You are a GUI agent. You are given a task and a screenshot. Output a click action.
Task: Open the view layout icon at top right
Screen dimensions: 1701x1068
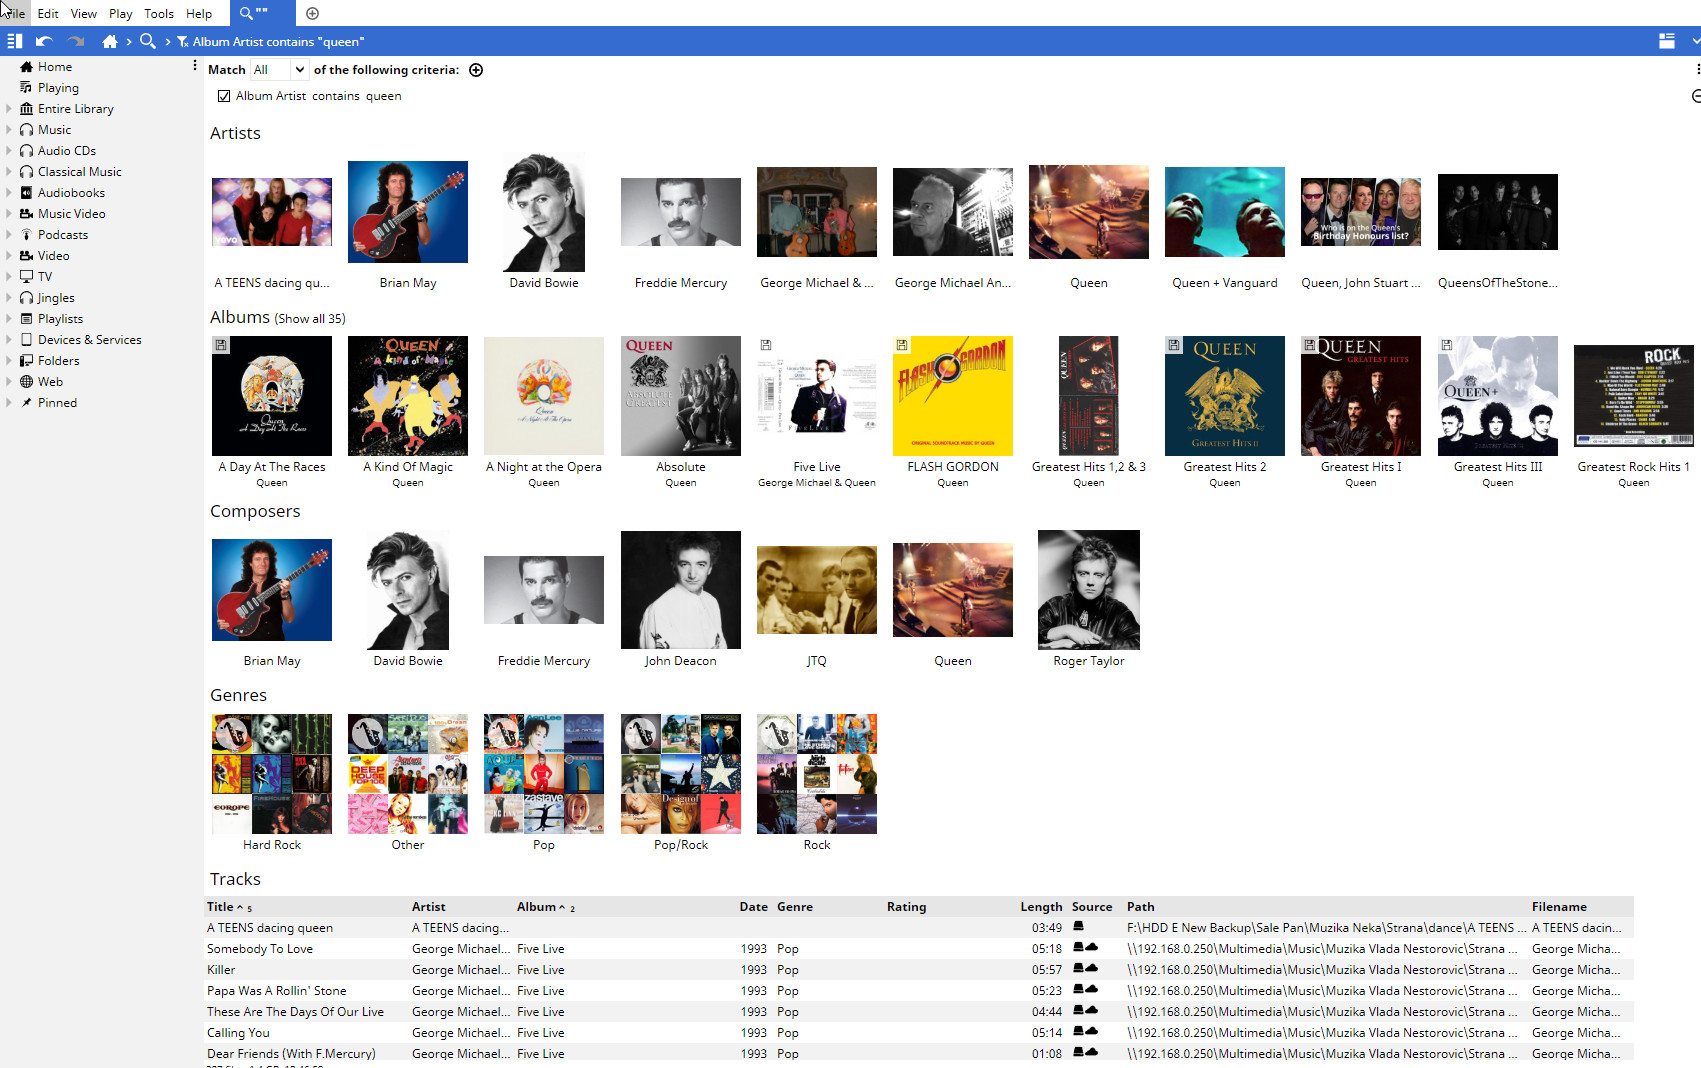coord(1666,41)
